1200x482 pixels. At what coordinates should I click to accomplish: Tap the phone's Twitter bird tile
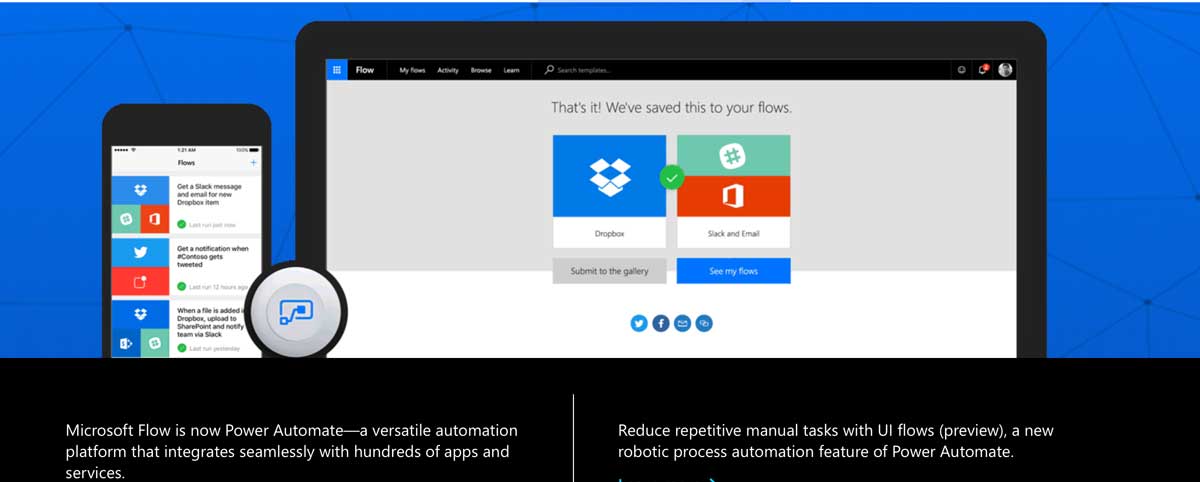coord(140,252)
